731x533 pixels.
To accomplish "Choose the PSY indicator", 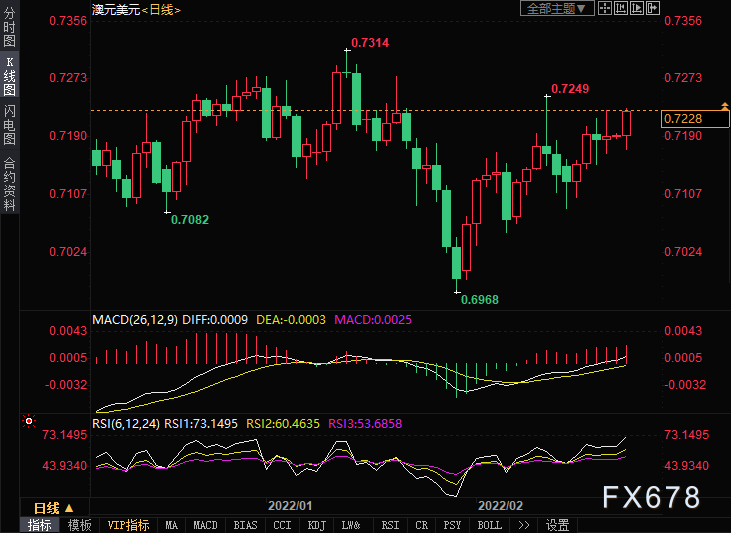I will coord(452,525).
